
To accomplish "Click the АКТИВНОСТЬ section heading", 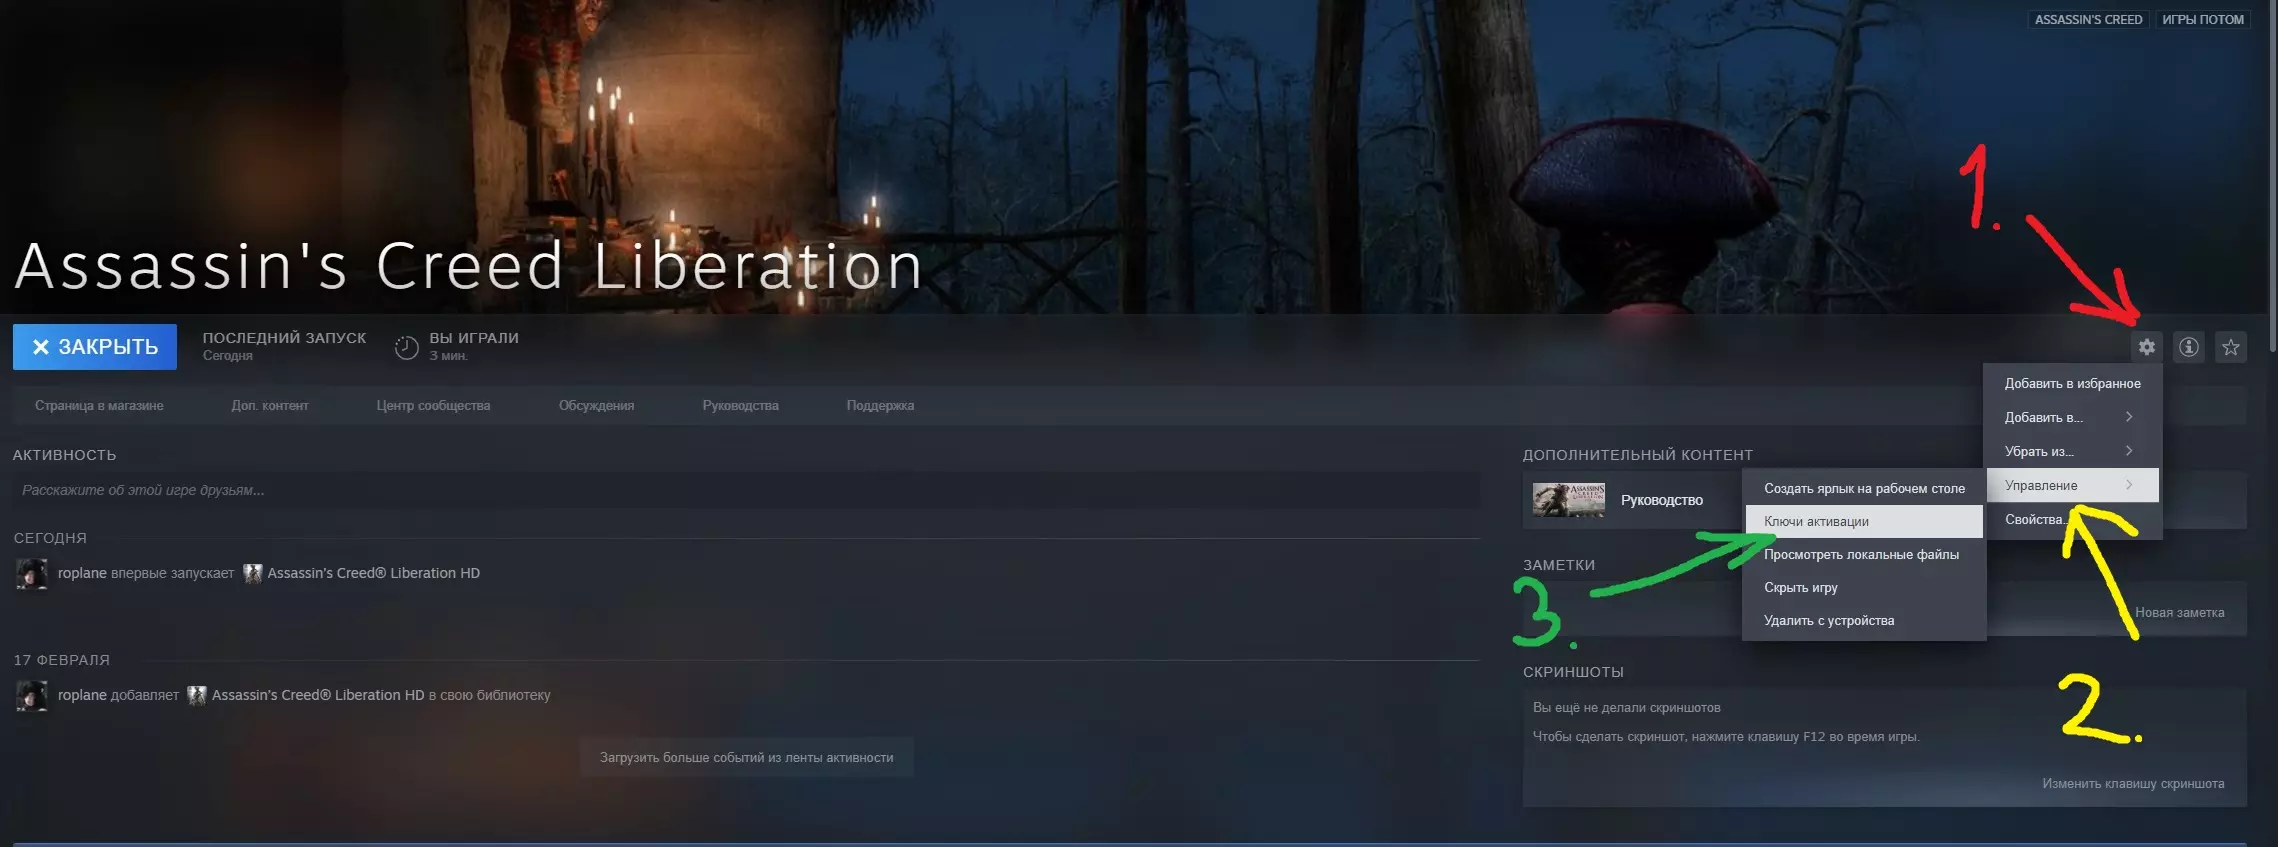I will 64,455.
